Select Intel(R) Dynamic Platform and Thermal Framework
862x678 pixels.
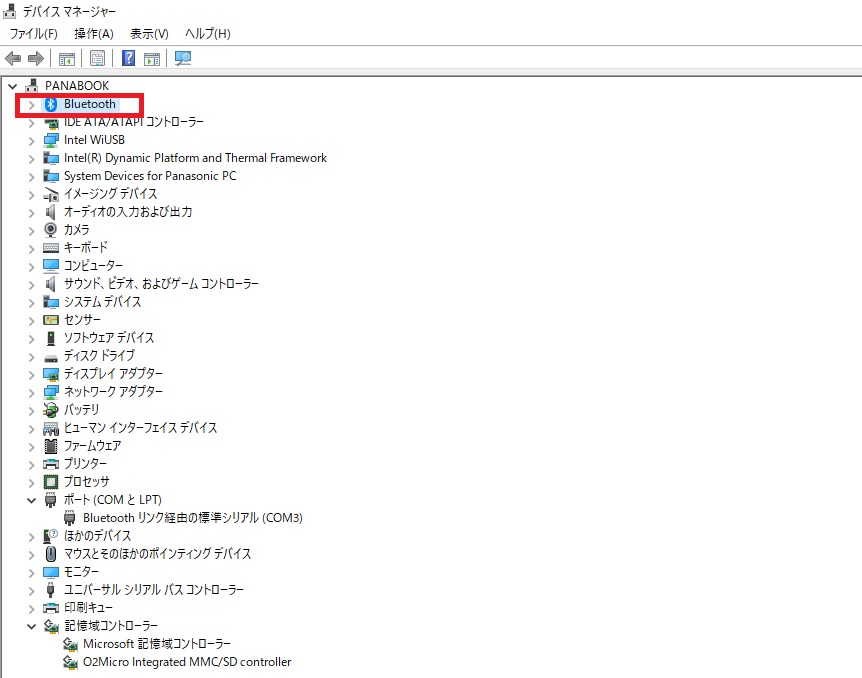click(x=195, y=158)
